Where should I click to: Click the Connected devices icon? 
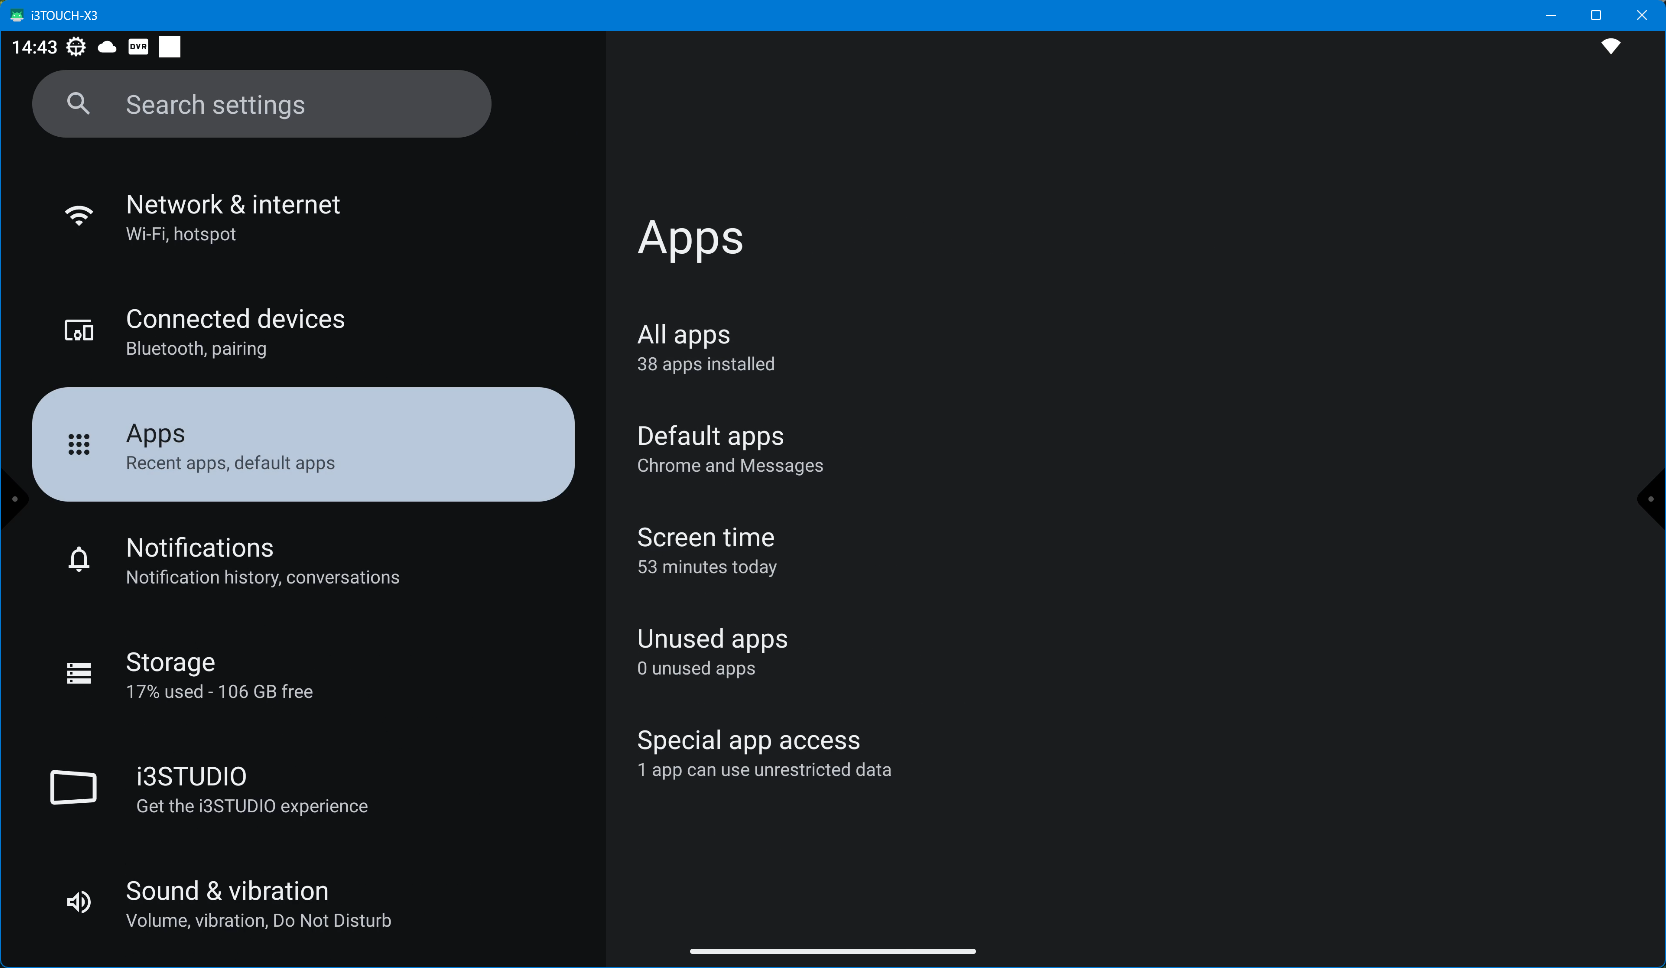click(79, 331)
